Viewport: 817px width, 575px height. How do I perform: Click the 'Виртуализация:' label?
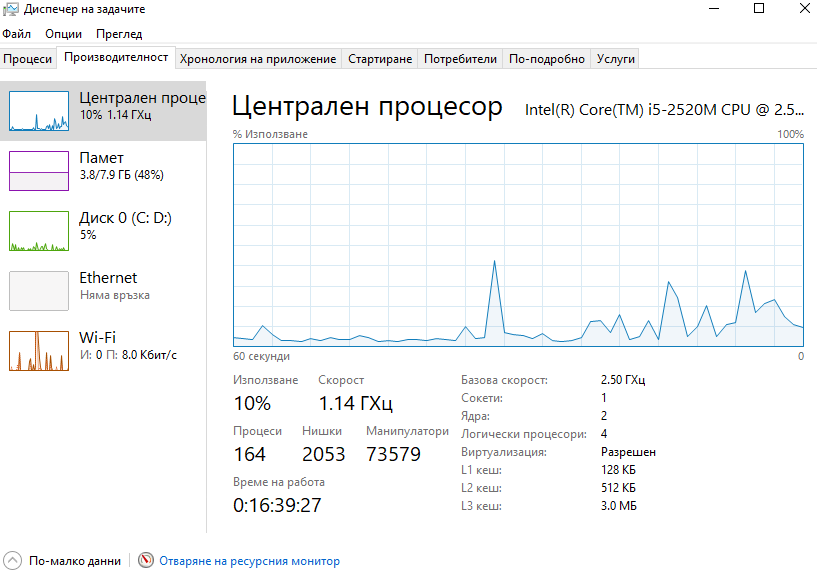tap(504, 452)
